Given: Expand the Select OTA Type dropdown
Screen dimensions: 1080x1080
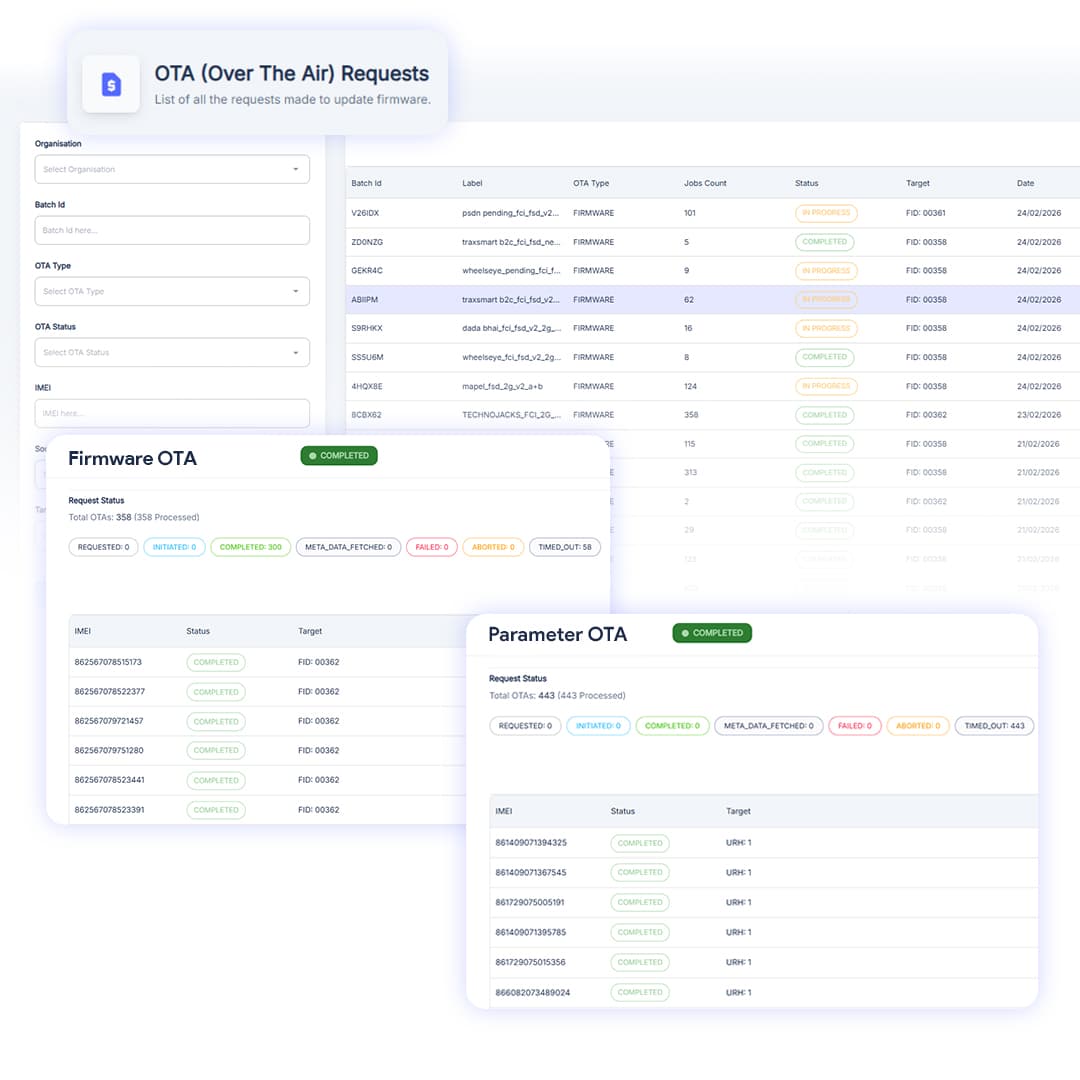Looking at the screenshot, I should 172,291.
